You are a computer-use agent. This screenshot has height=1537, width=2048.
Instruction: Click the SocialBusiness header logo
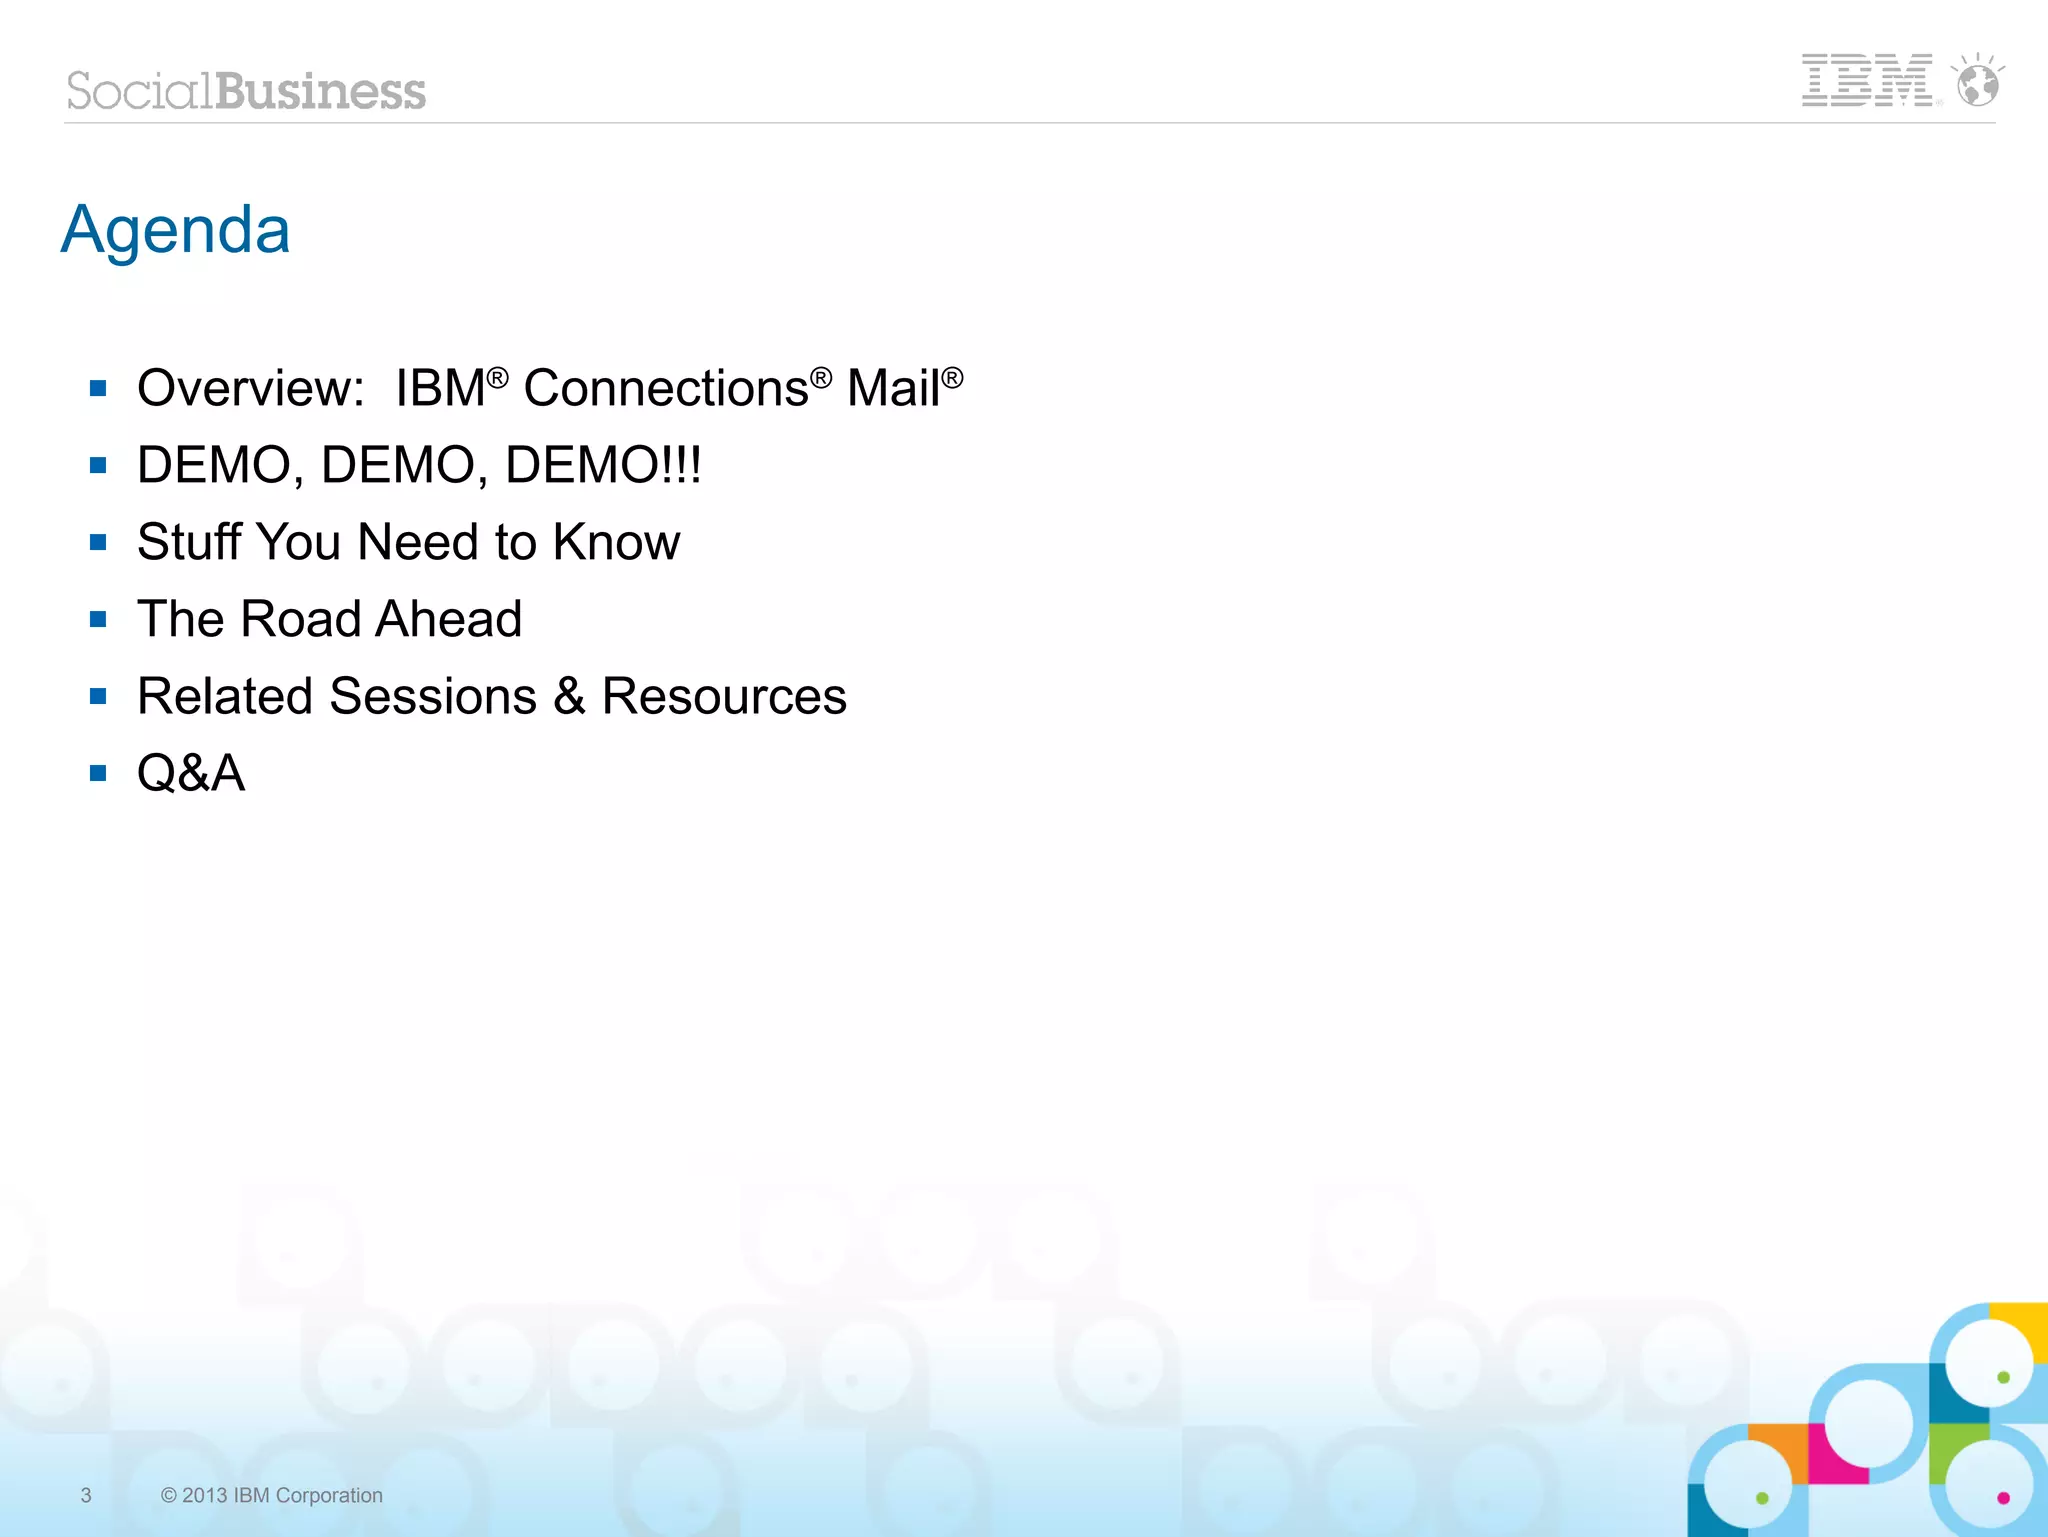point(246,91)
